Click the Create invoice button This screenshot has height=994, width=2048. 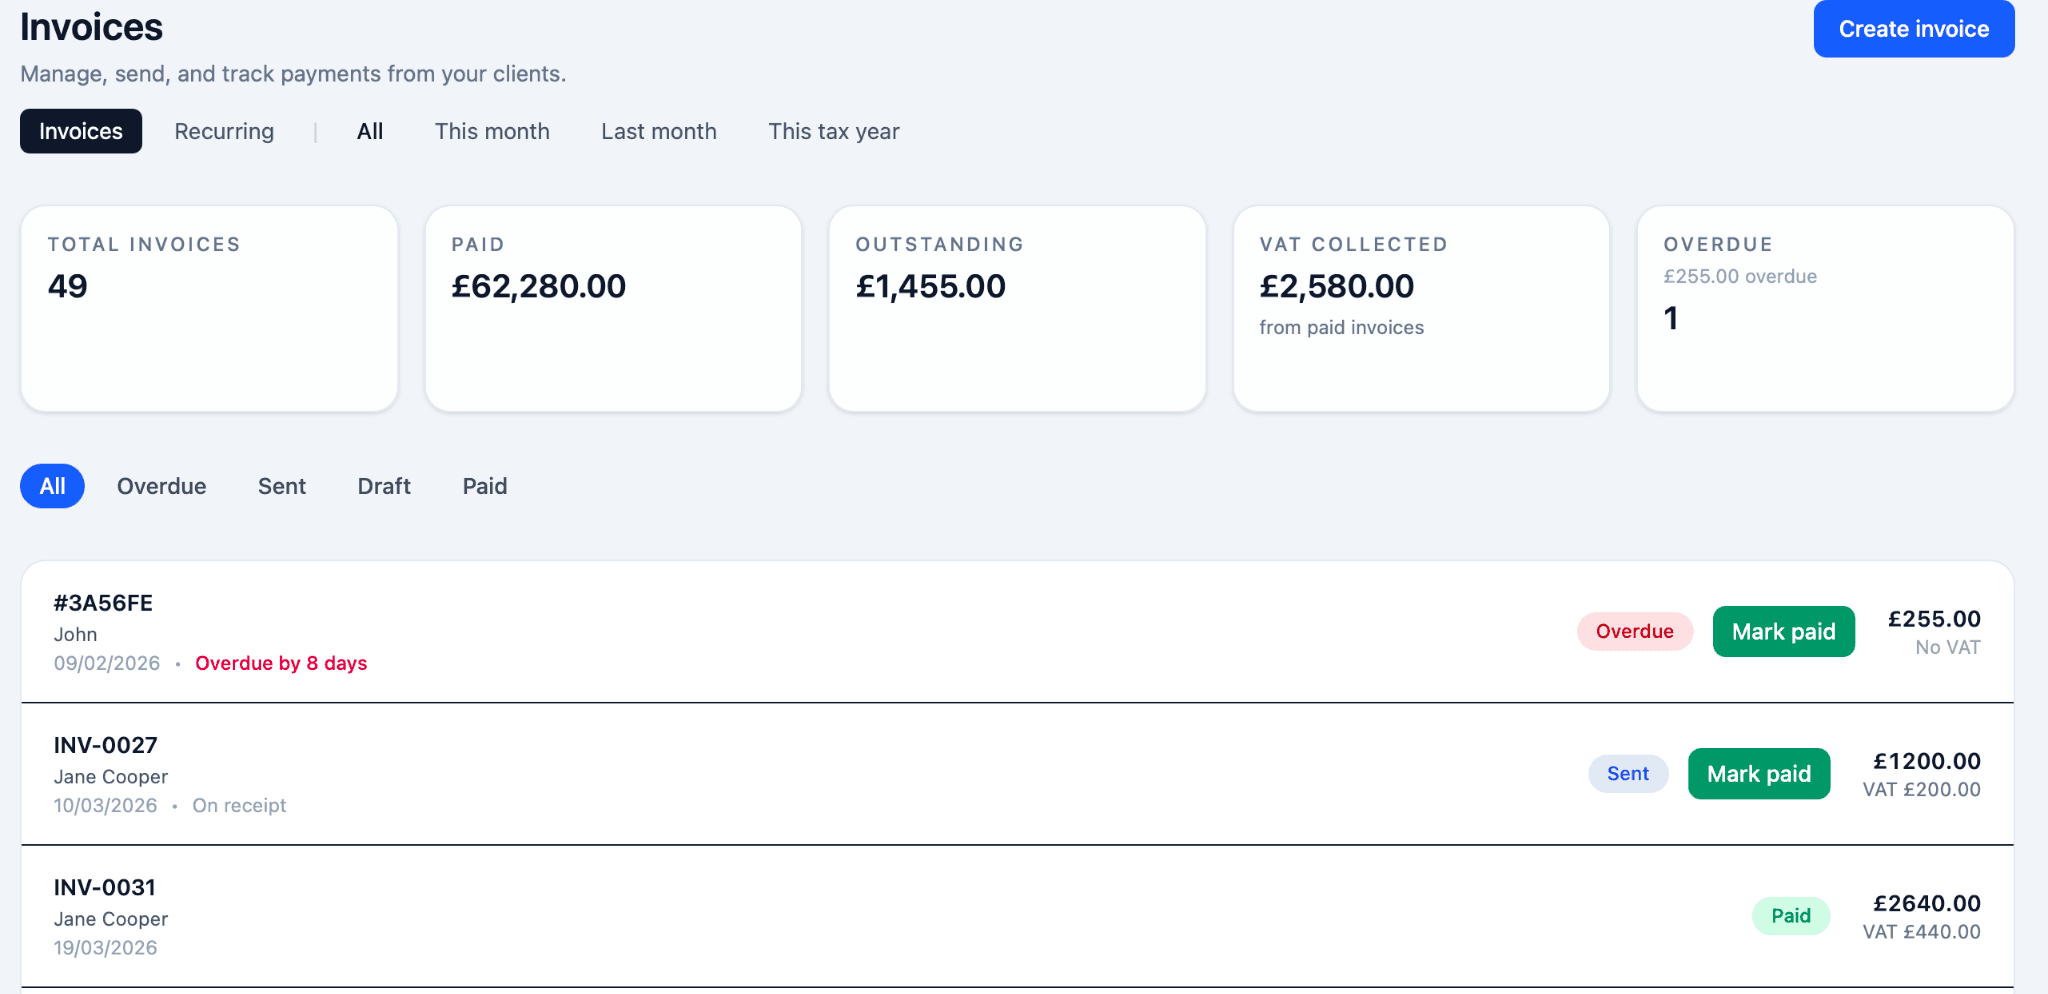(x=1912, y=29)
